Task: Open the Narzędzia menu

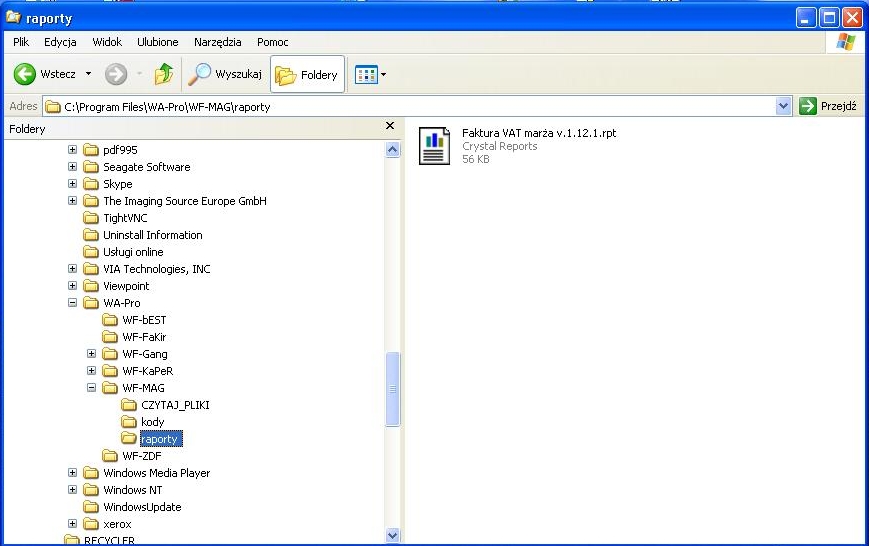Action: (218, 42)
